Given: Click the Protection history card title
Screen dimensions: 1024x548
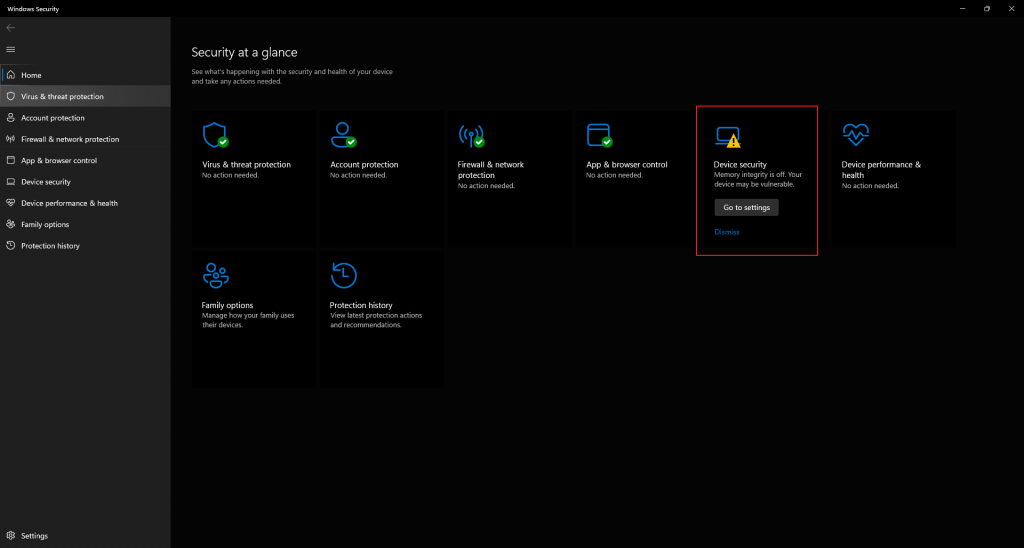Looking at the screenshot, I should (360, 305).
